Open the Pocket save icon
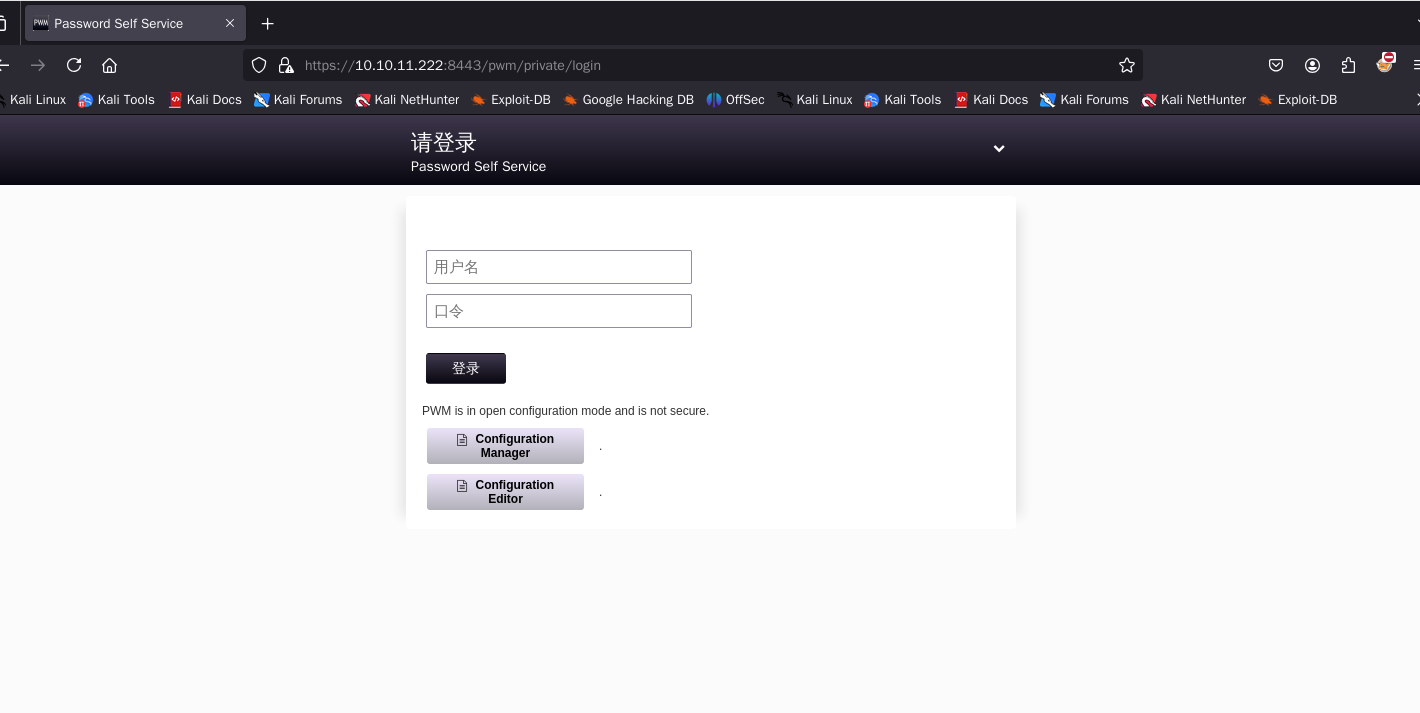The image size is (1420, 713). [x=1276, y=65]
